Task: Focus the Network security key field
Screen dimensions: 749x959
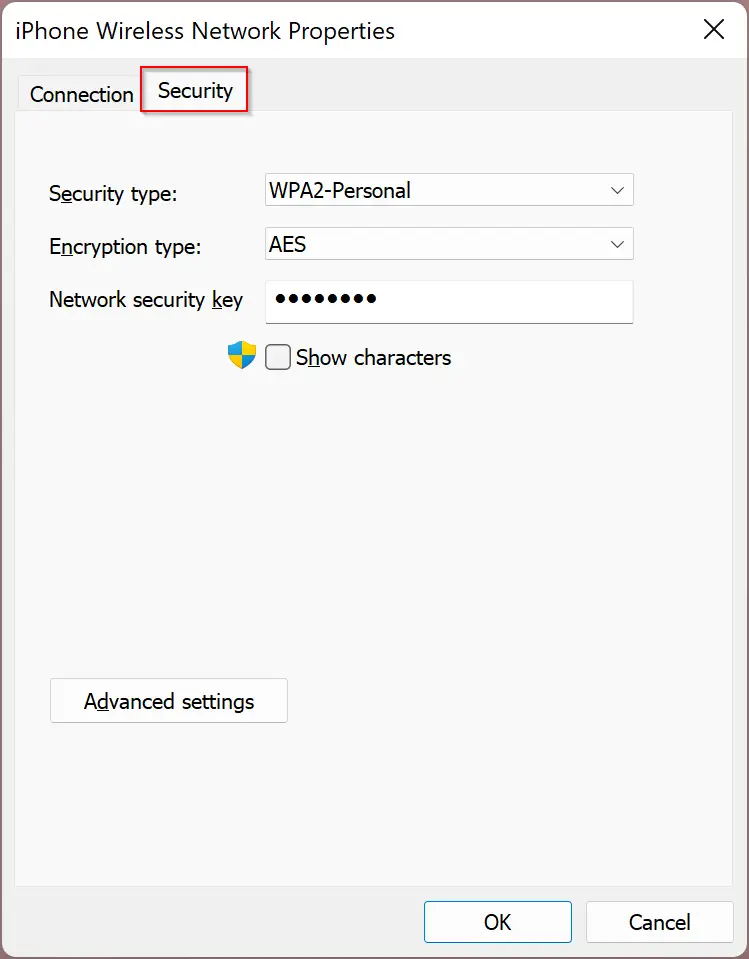Action: (x=449, y=302)
